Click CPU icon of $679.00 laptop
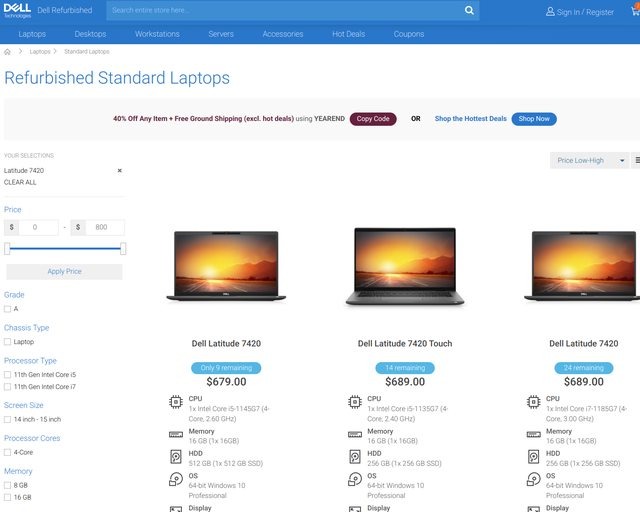Viewport: 640px width, 512px height. (176, 402)
